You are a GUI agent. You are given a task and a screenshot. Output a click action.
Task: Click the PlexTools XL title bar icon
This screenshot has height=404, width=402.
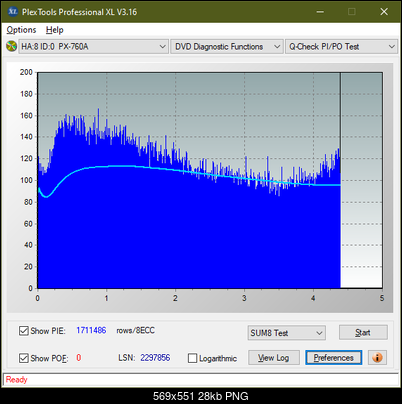click(12, 12)
